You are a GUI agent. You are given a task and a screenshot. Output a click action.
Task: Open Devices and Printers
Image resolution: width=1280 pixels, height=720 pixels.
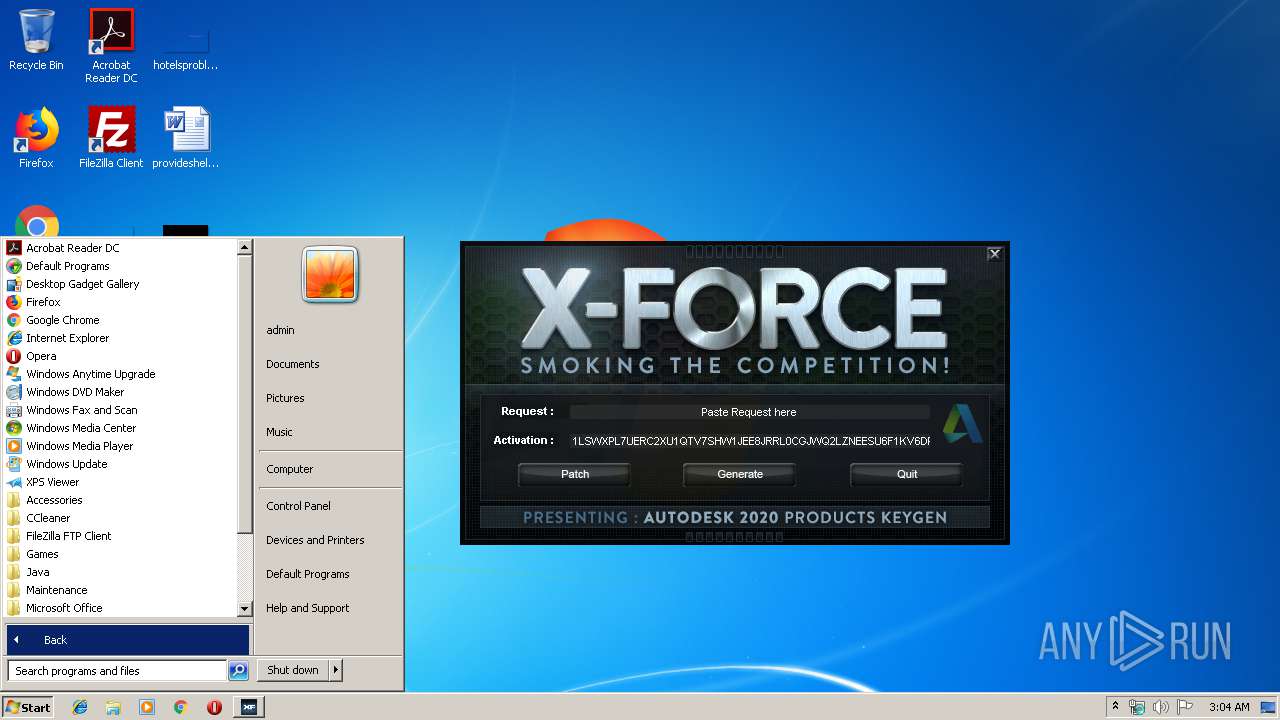[315, 540]
